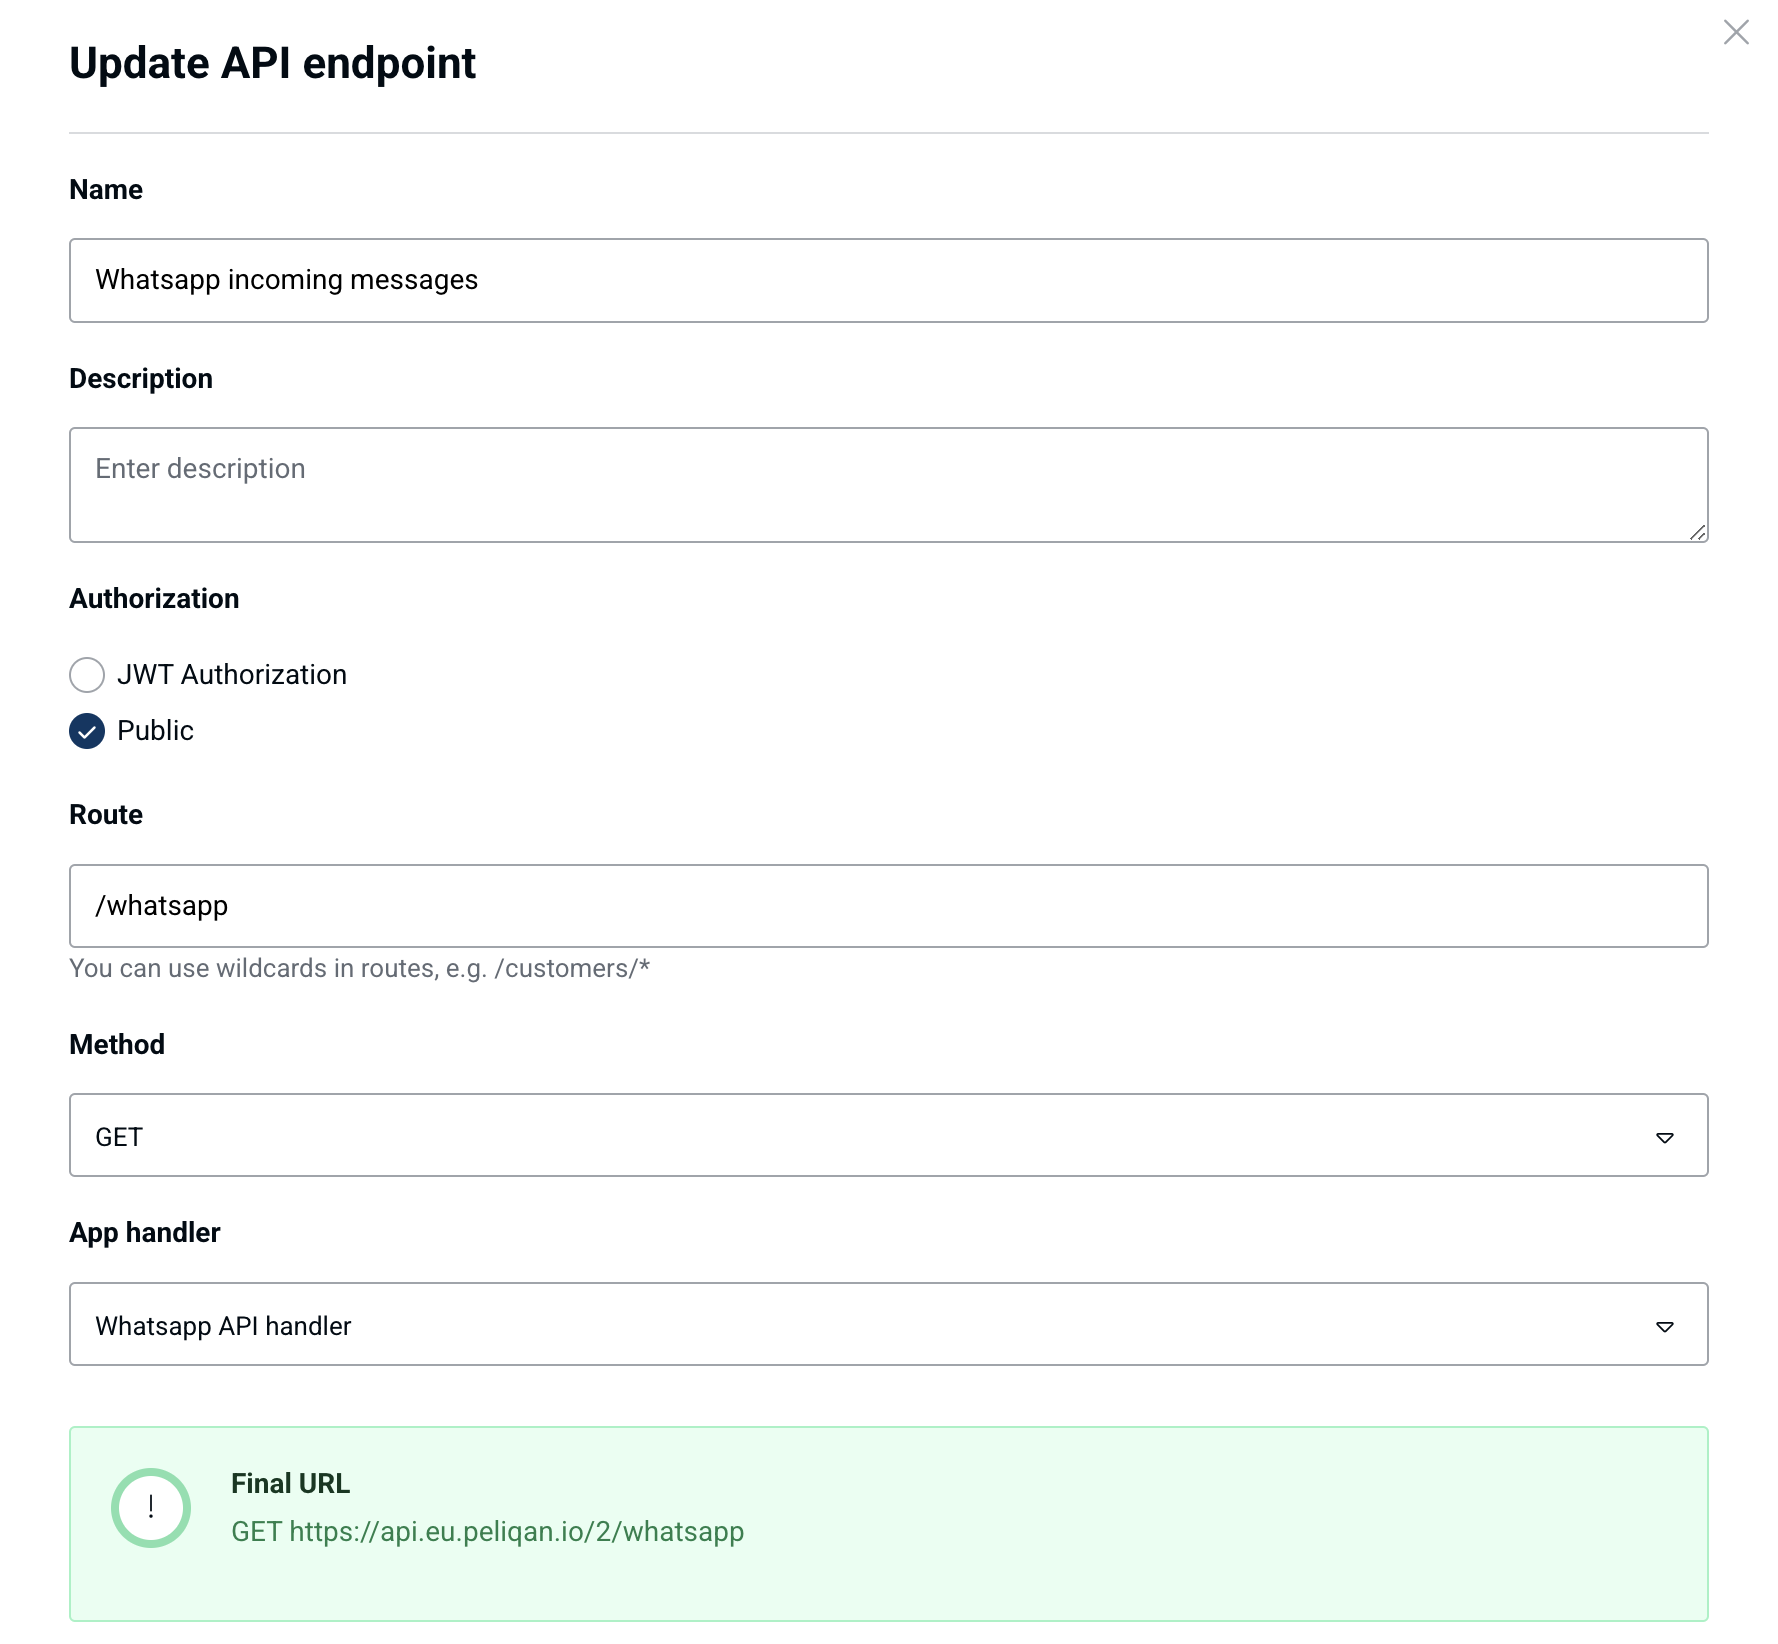Click the 'Update API endpoint' title

click(x=272, y=63)
